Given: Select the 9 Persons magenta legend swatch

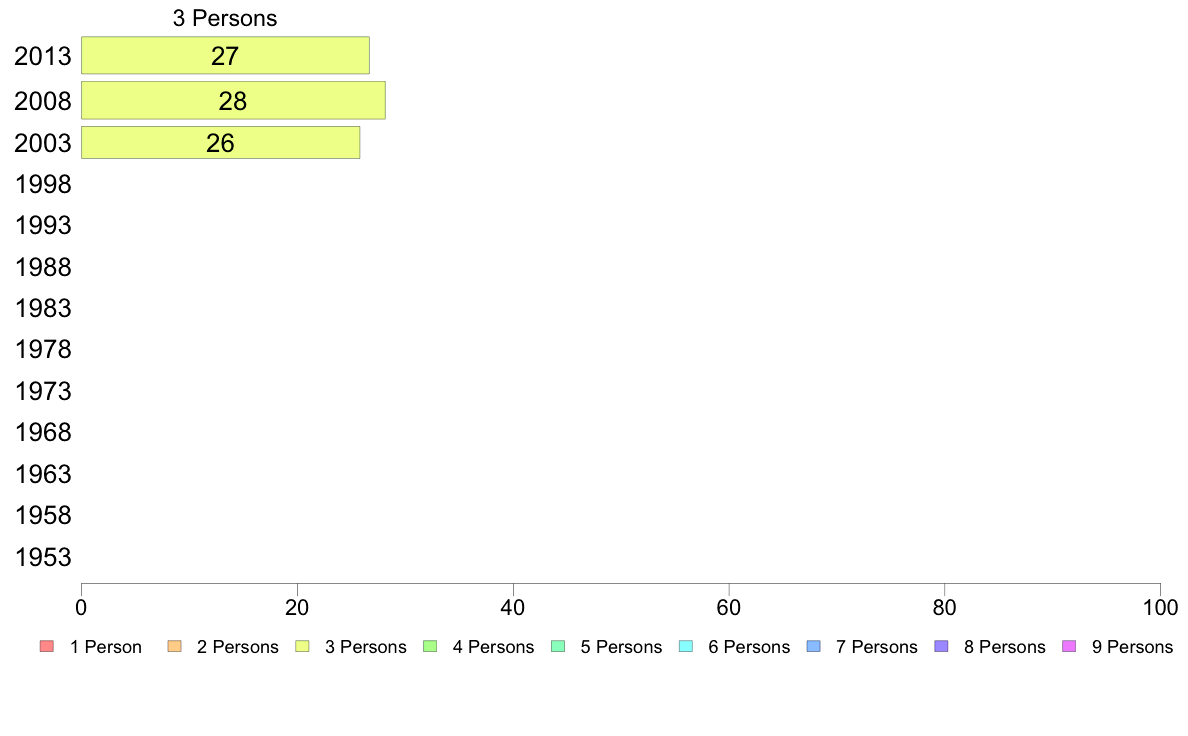Looking at the screenshot, I should (x=1069, y=647).
